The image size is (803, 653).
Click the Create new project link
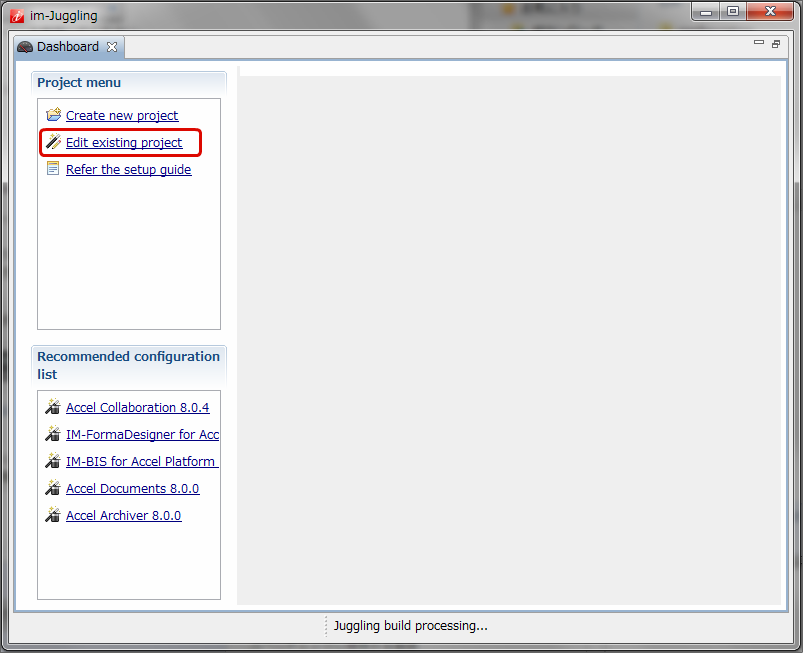click(x=122, y=116)
